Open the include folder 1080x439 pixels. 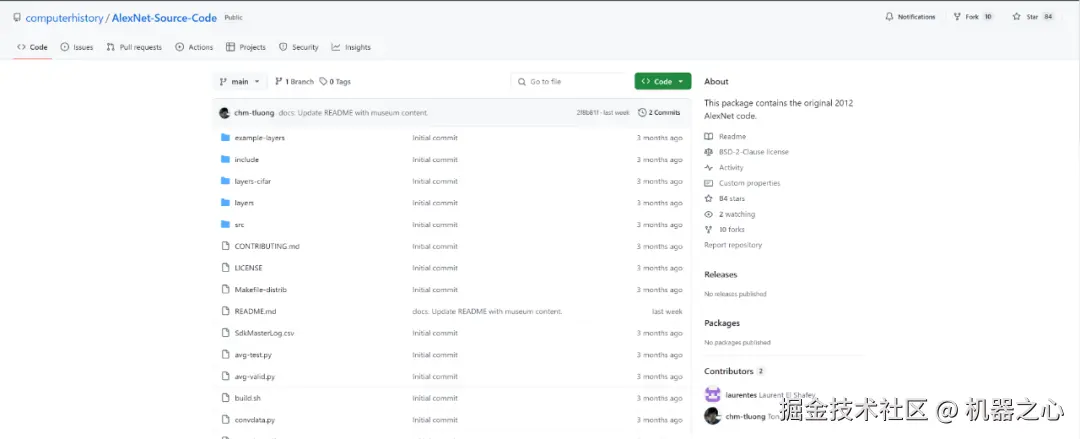pos(247,159)
